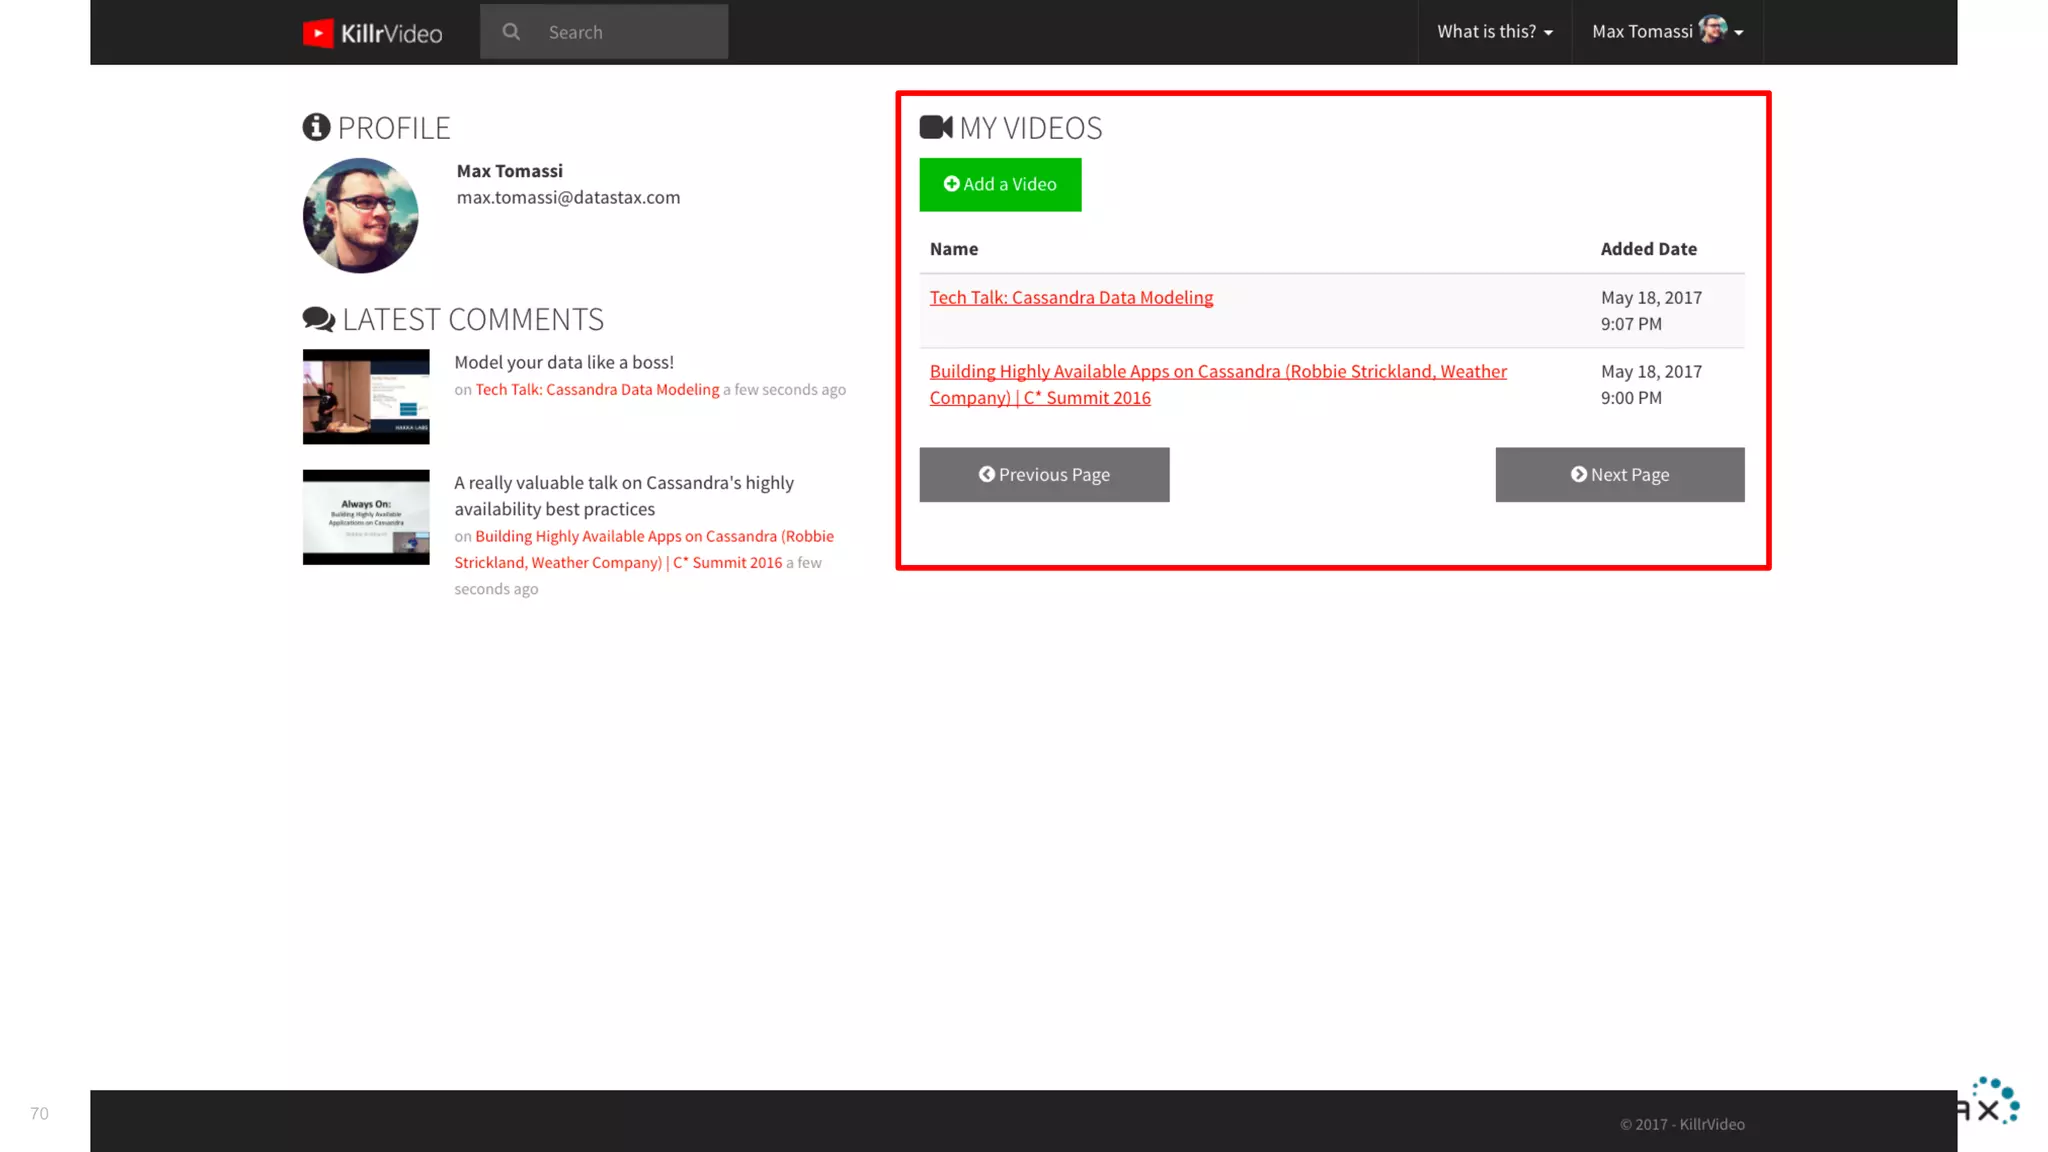Screen dimensions: 2048x1152
Task: Open Cassandra Data Modeling comment thumbnail
Action: 366,396
